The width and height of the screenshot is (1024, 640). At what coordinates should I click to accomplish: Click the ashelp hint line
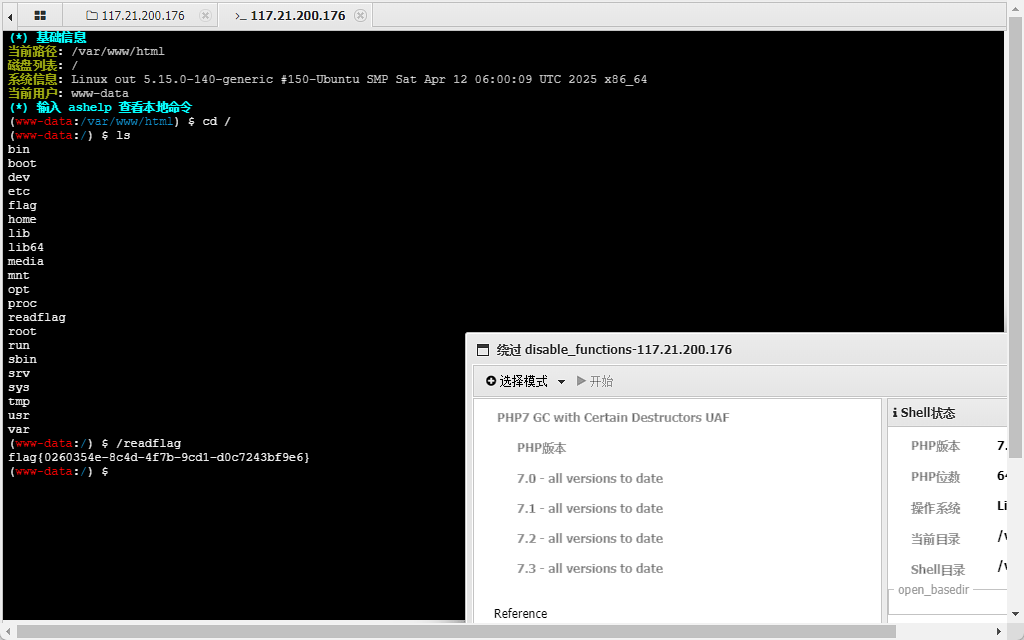(101, 107)
